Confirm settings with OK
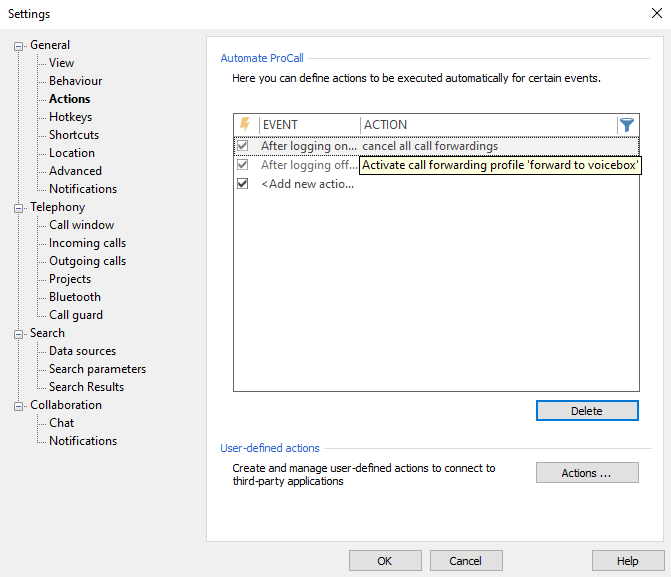The width and height of the screenshot is (671, 577). (x=384, y=561)
